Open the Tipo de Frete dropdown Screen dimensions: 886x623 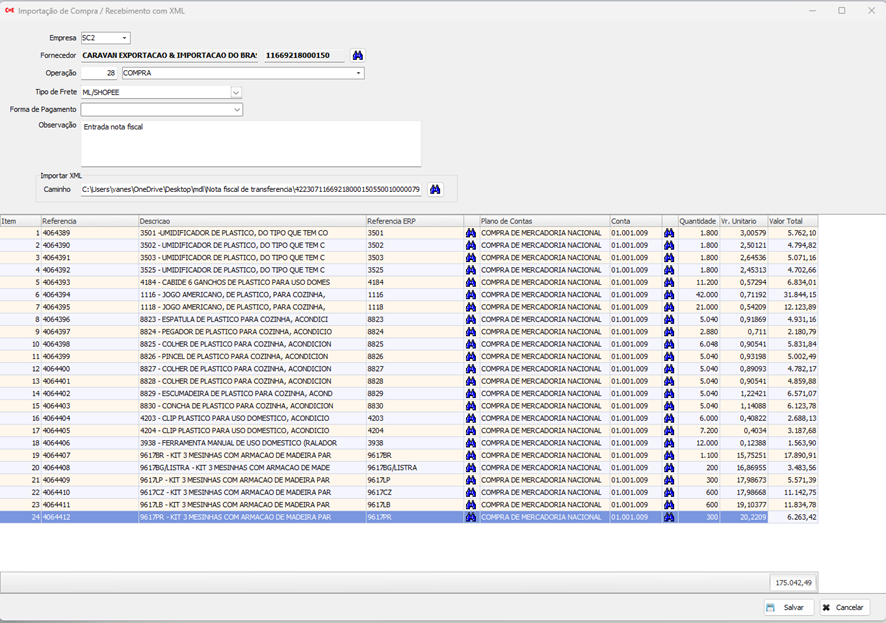236,92
